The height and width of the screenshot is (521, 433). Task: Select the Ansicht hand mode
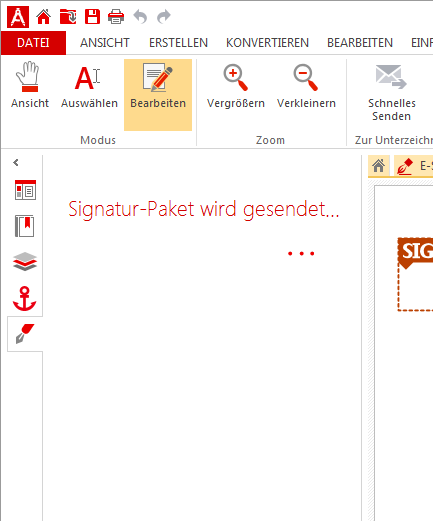click(x=30, y=85)
